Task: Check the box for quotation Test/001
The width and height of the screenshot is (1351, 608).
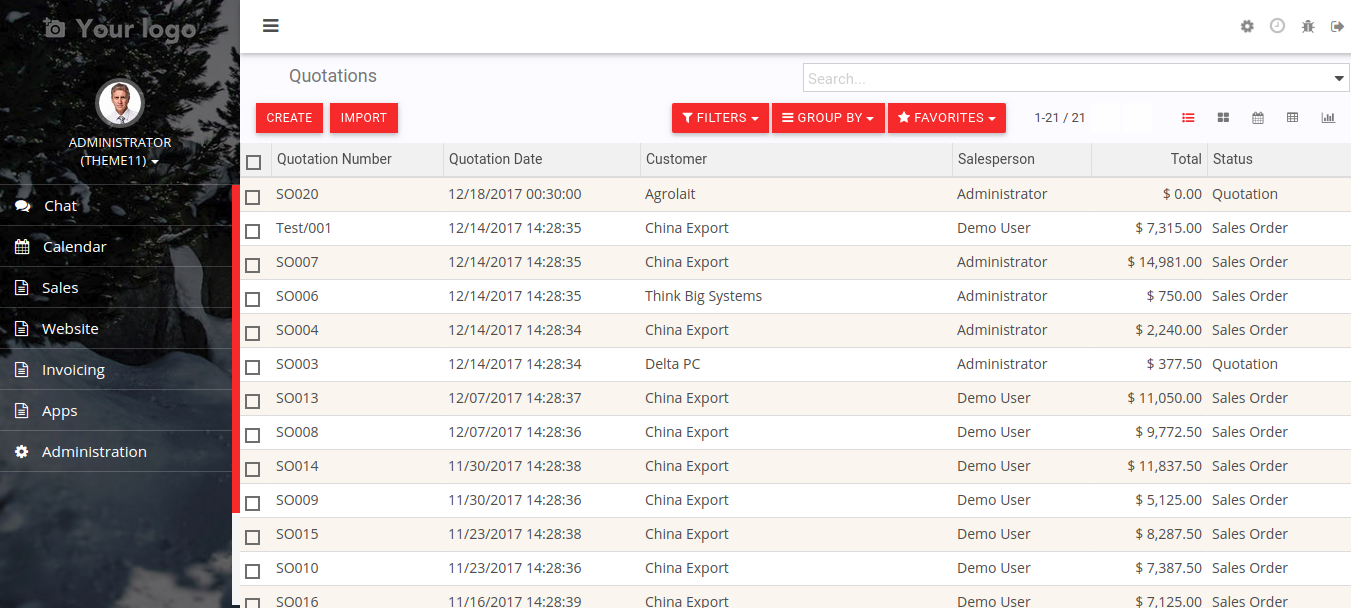Action: click(x=252, y=231)
